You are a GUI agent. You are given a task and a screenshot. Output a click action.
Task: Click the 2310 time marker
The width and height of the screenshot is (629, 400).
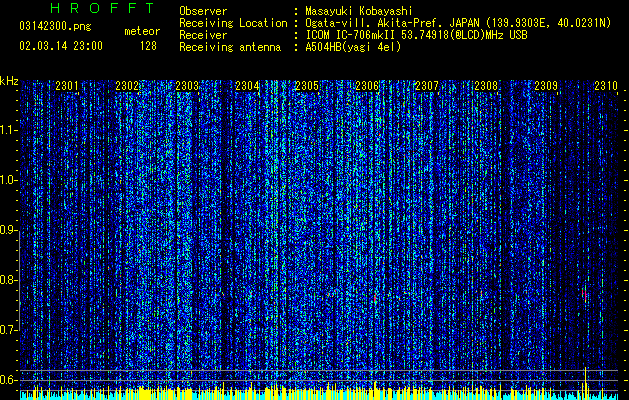coord(606,86)
